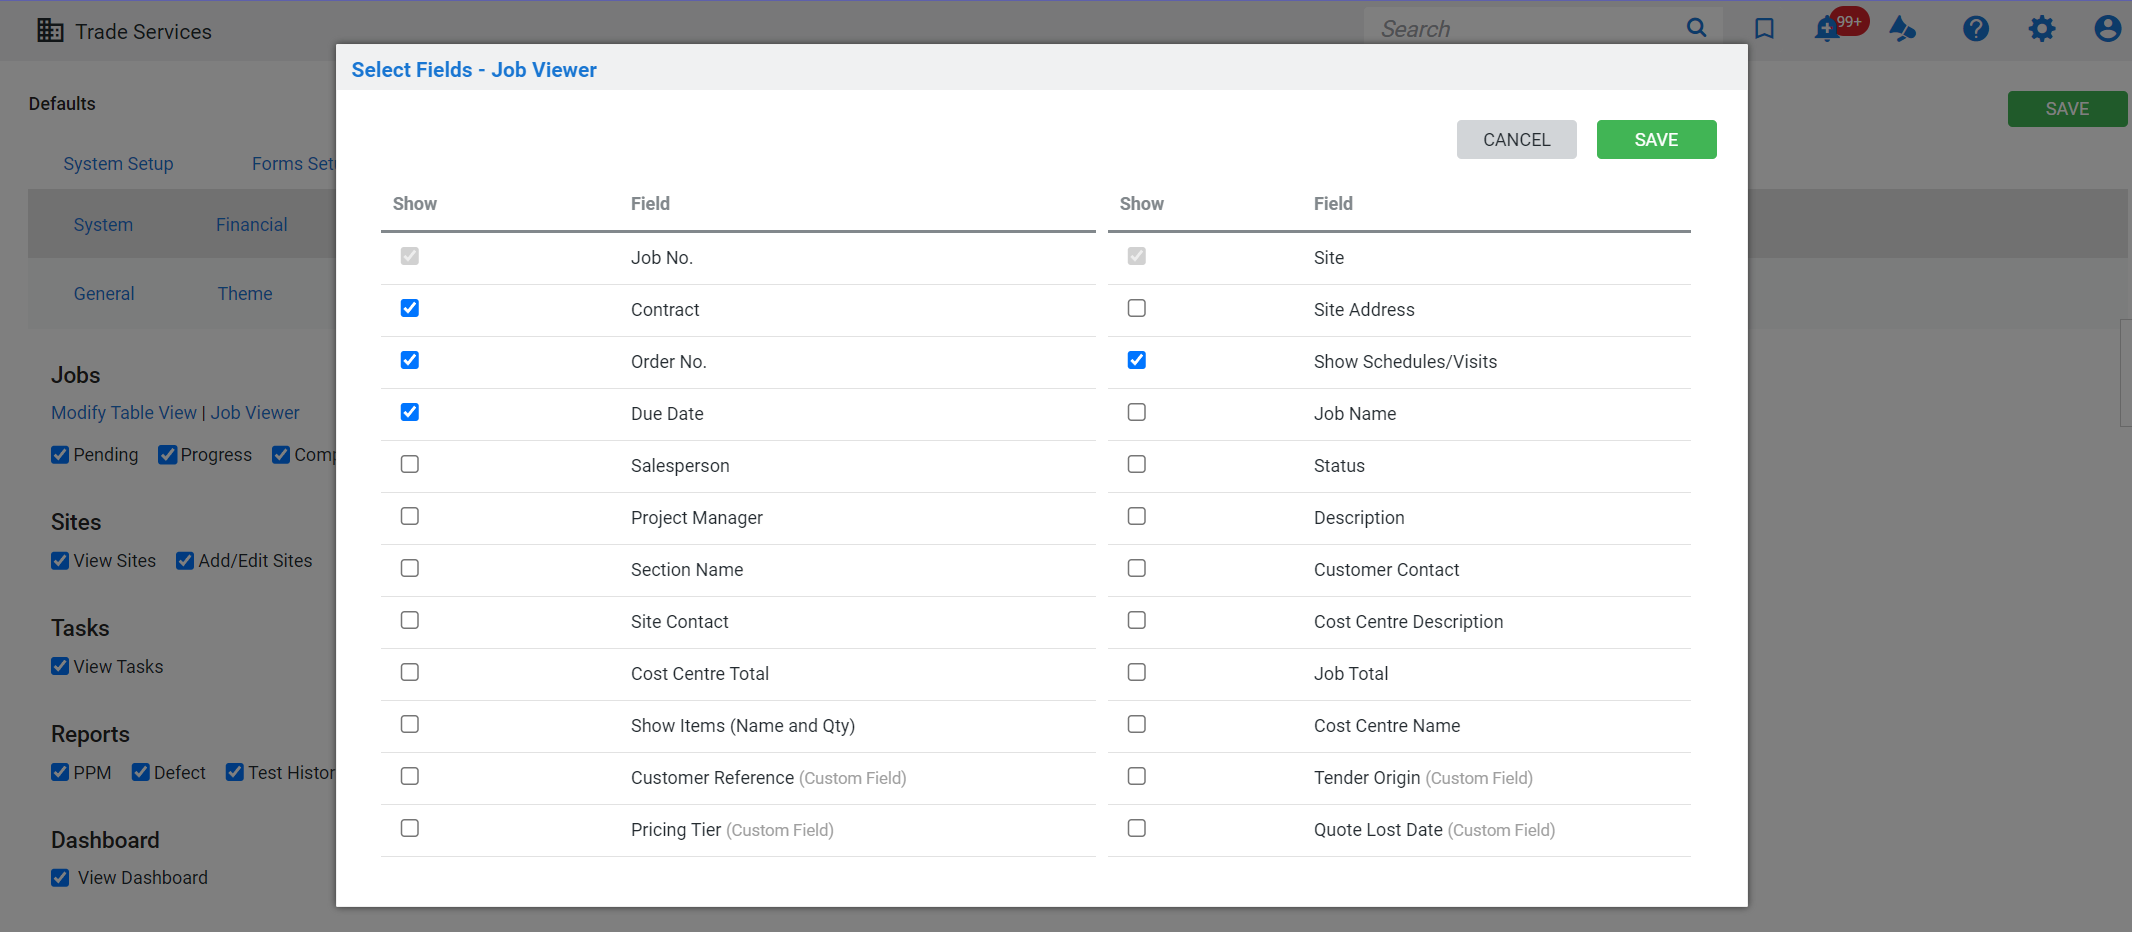Enable the Customer Contact field checkbox
This screenshot has height=932, width=2132.
1137,568
